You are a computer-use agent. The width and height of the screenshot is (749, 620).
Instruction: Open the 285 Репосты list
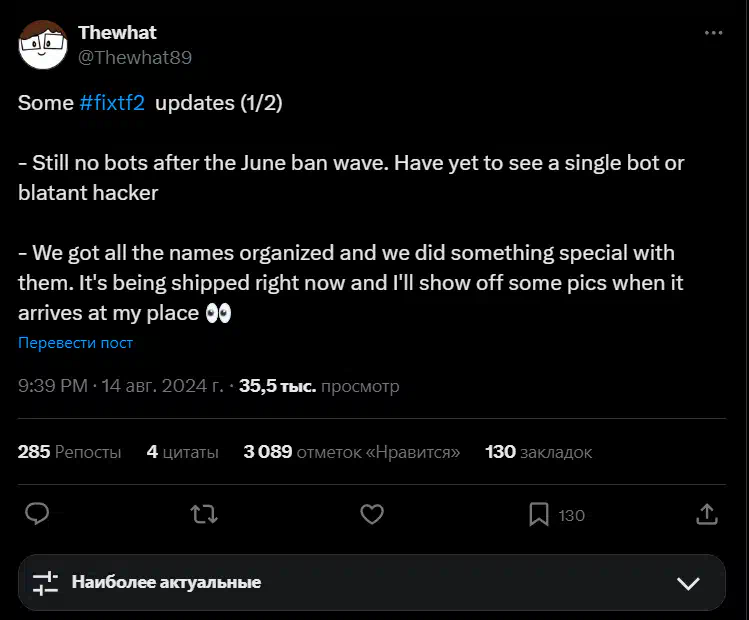tap(70, 452)
